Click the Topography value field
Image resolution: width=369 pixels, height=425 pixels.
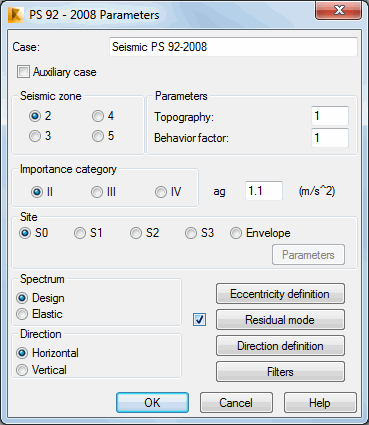(330, 116)
